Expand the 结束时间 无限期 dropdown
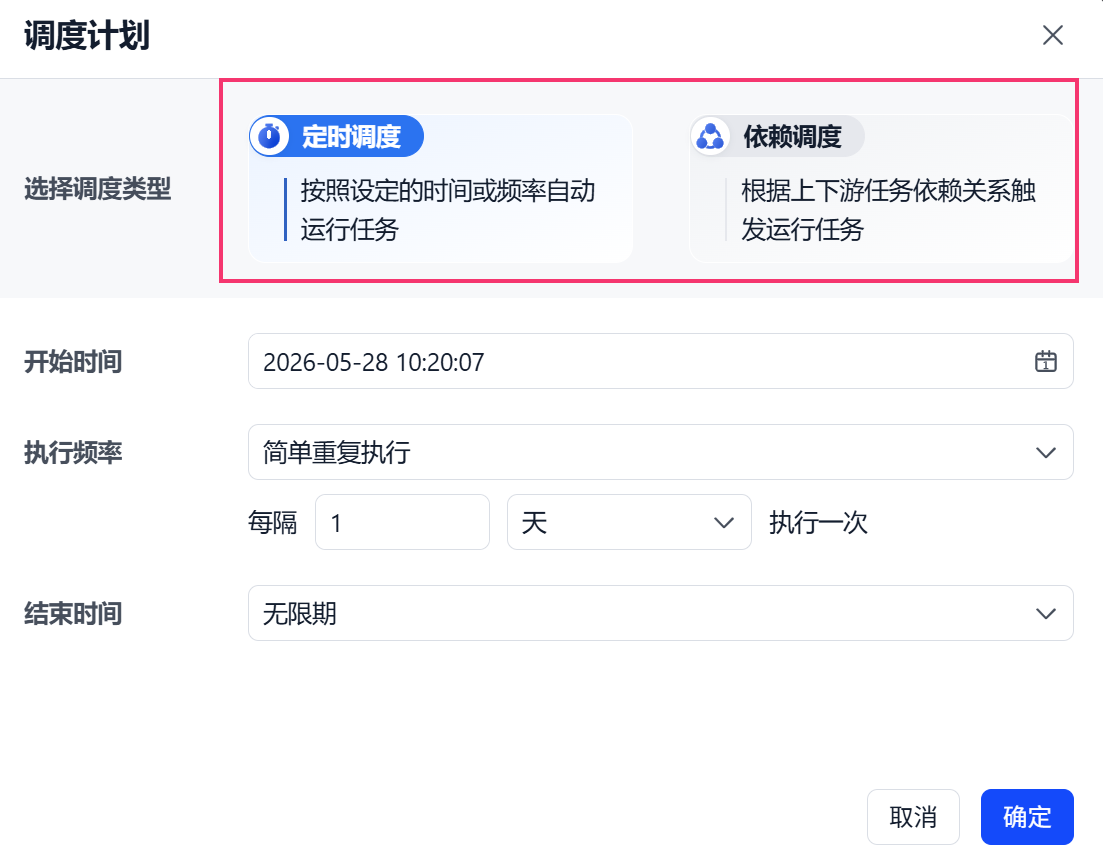 661,613
